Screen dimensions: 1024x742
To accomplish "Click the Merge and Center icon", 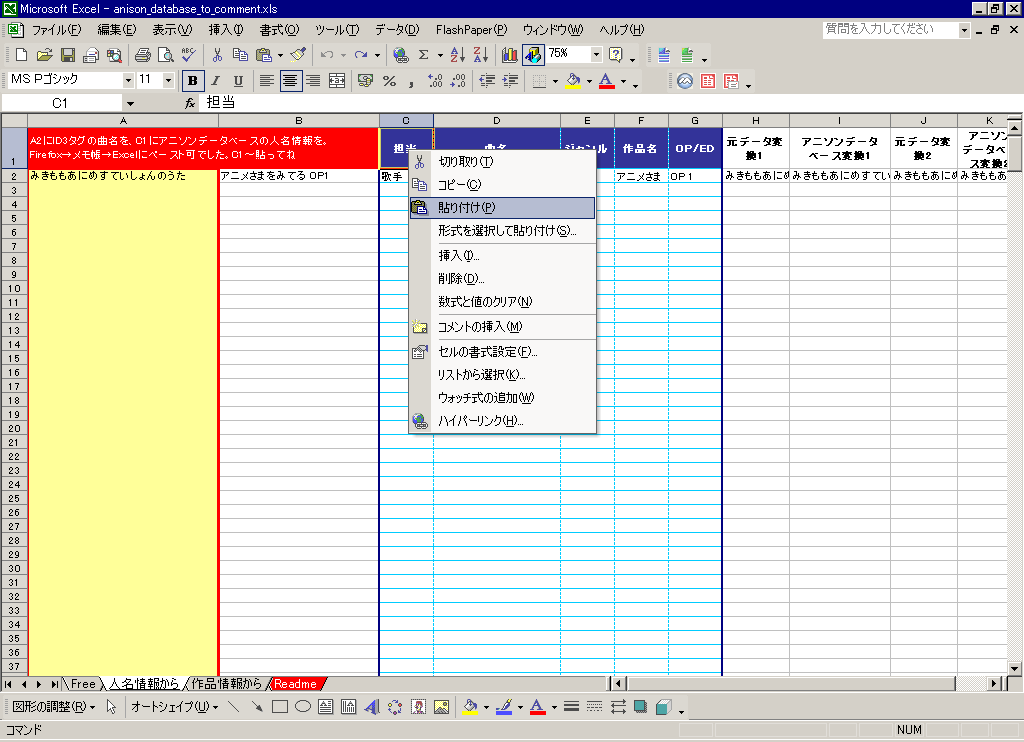I will [337, 81].
